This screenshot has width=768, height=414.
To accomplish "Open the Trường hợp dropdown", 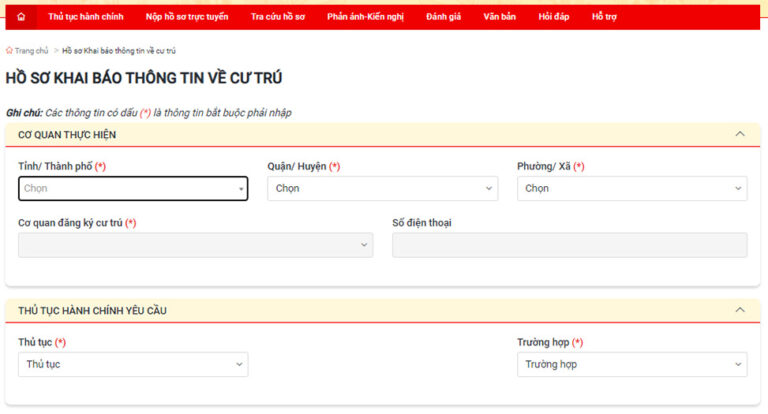I will click(x=631, y=364).
